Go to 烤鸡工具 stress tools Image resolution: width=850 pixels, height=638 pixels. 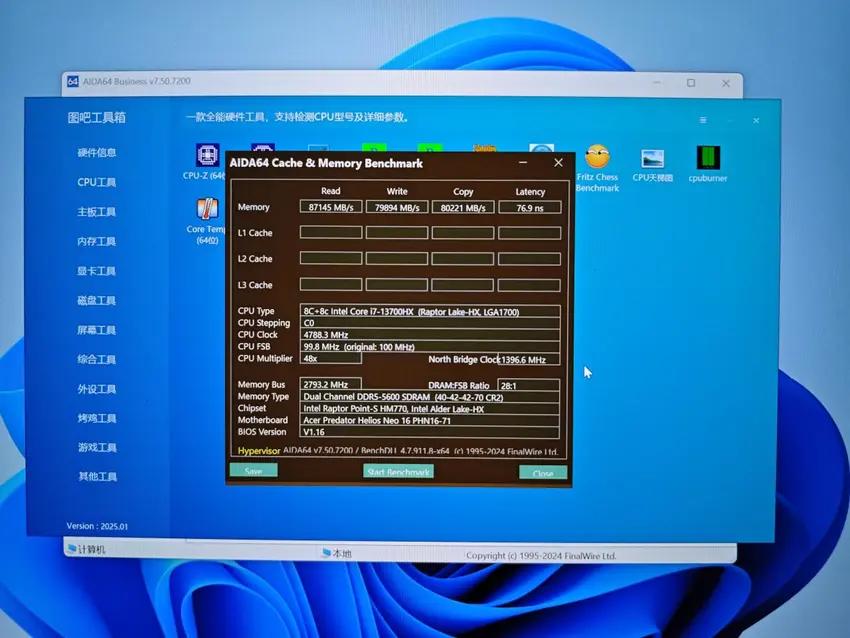point(96,418)
